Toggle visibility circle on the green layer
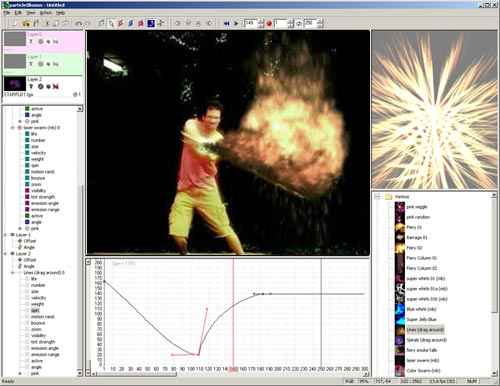The width and height of the screenshot is (500, 386). point(41,64)
